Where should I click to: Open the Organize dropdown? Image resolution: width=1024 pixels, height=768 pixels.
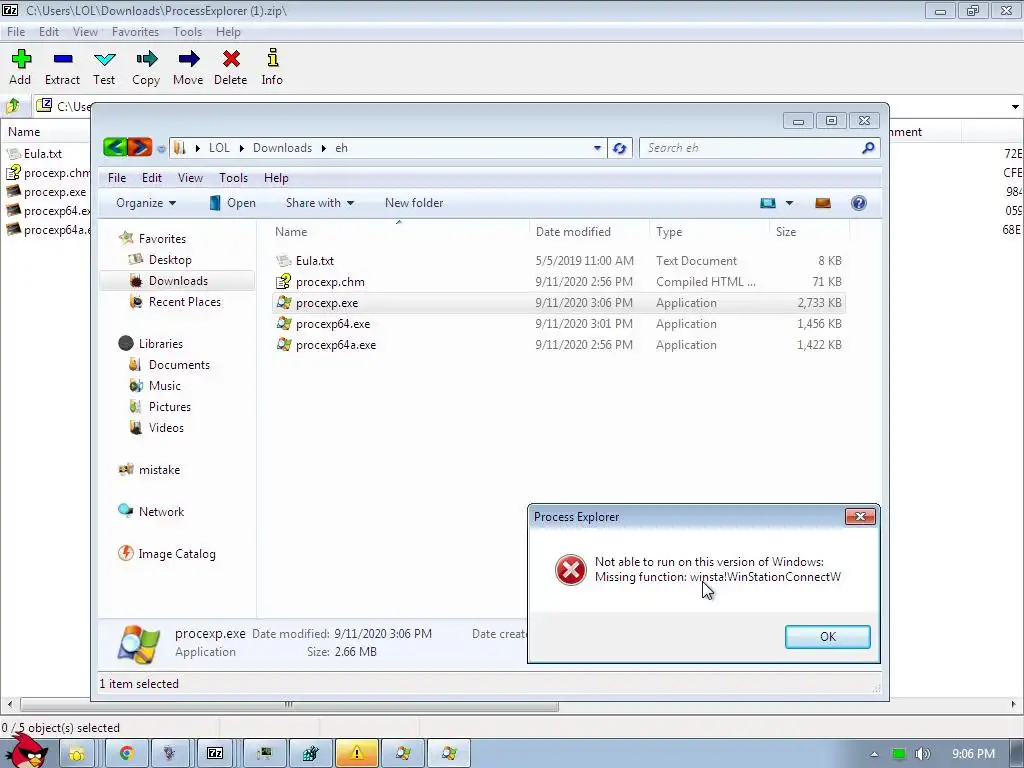146,203
